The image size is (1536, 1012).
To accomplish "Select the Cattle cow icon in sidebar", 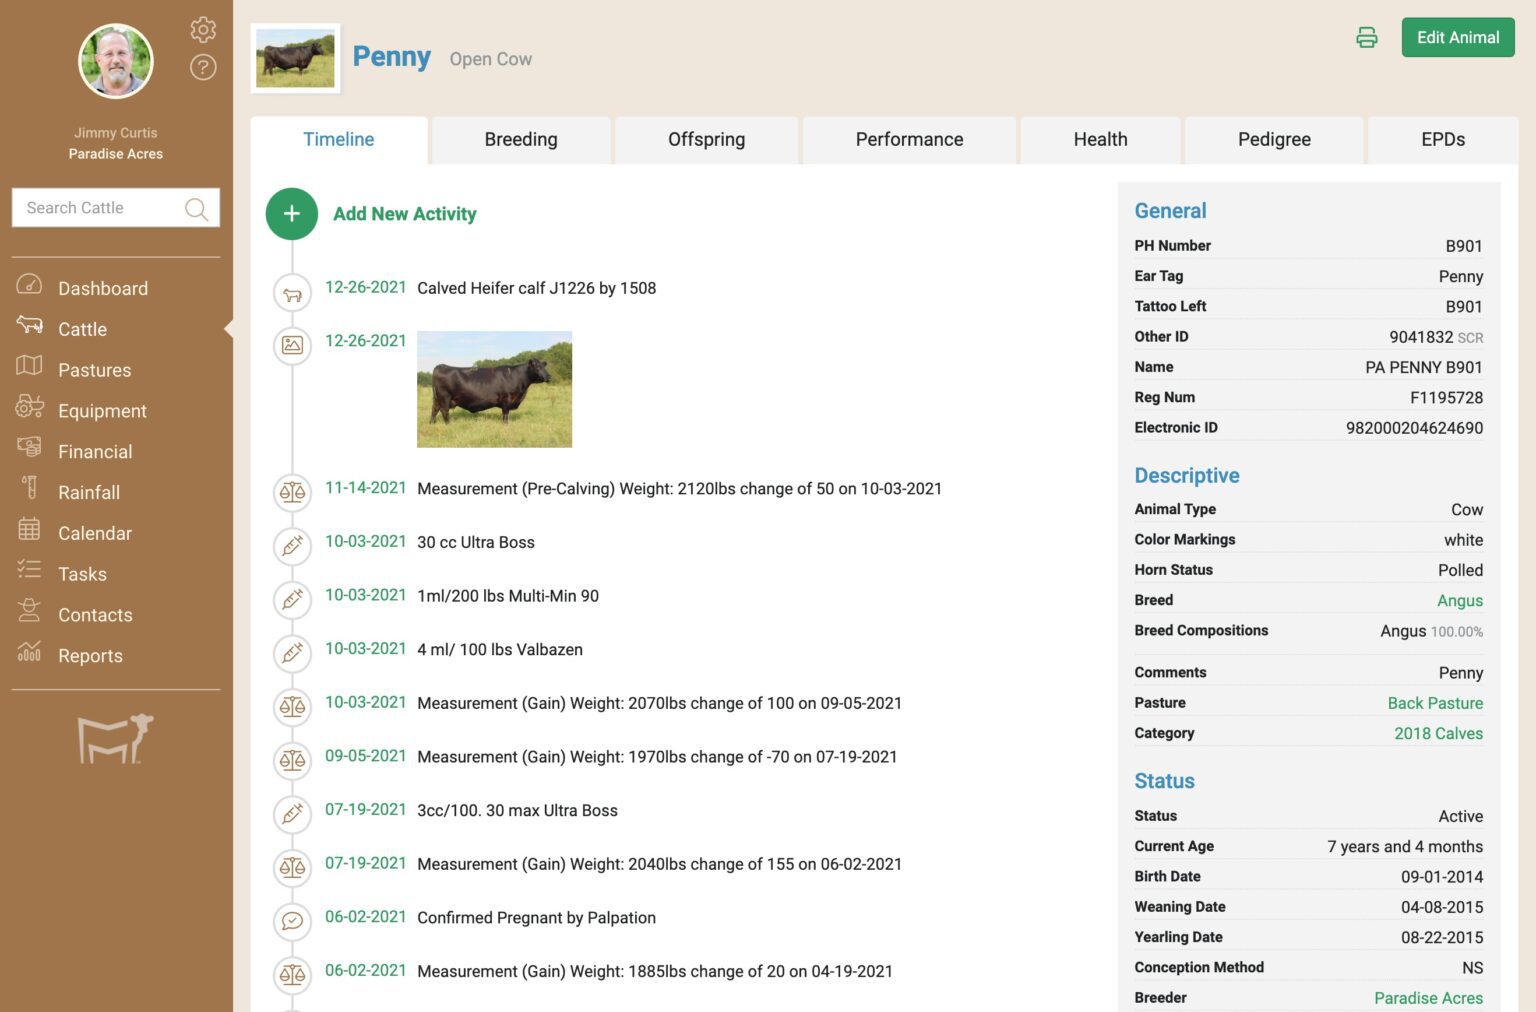I will point(28,328).
